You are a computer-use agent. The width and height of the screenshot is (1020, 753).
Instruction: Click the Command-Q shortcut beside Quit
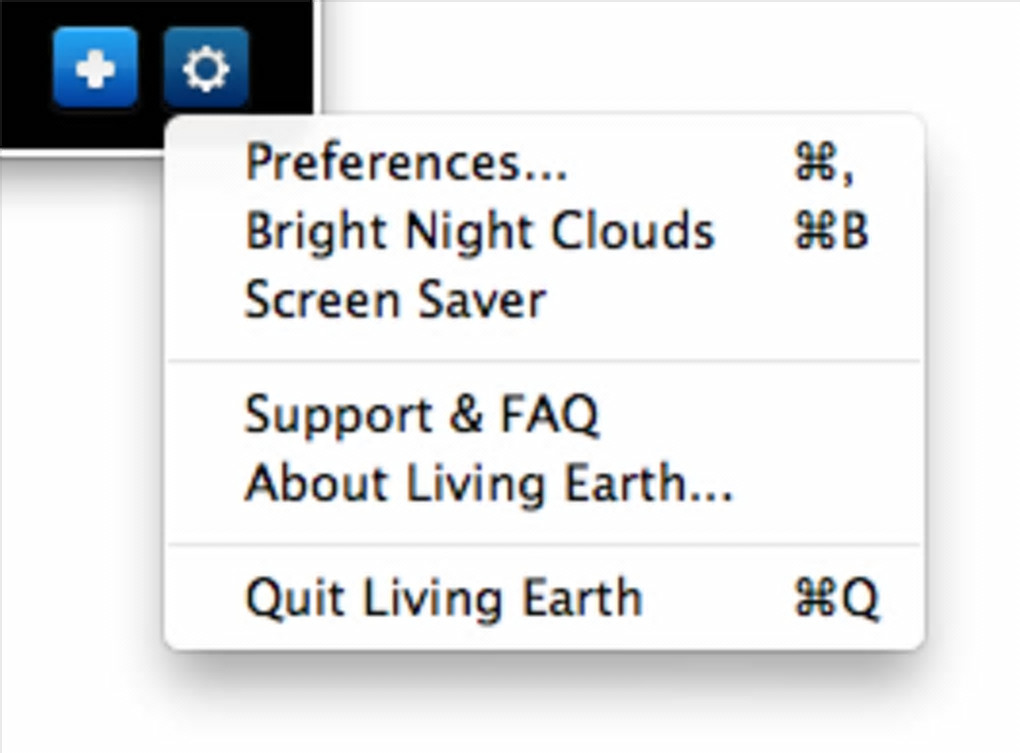(836, 599)
